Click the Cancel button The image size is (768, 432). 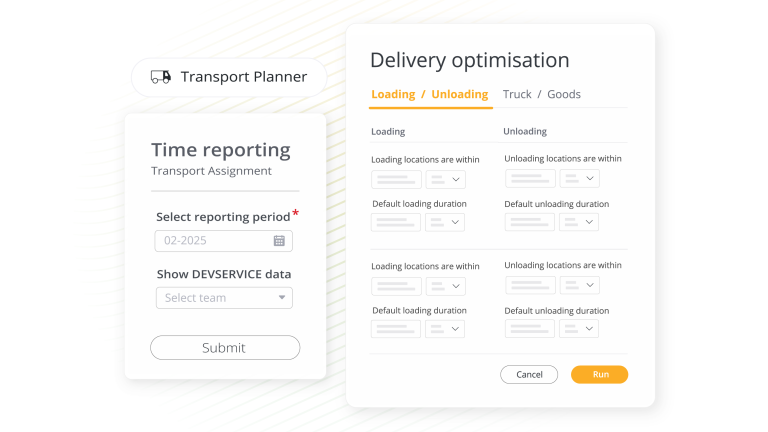pyautogui.click(x=529, y=374)
